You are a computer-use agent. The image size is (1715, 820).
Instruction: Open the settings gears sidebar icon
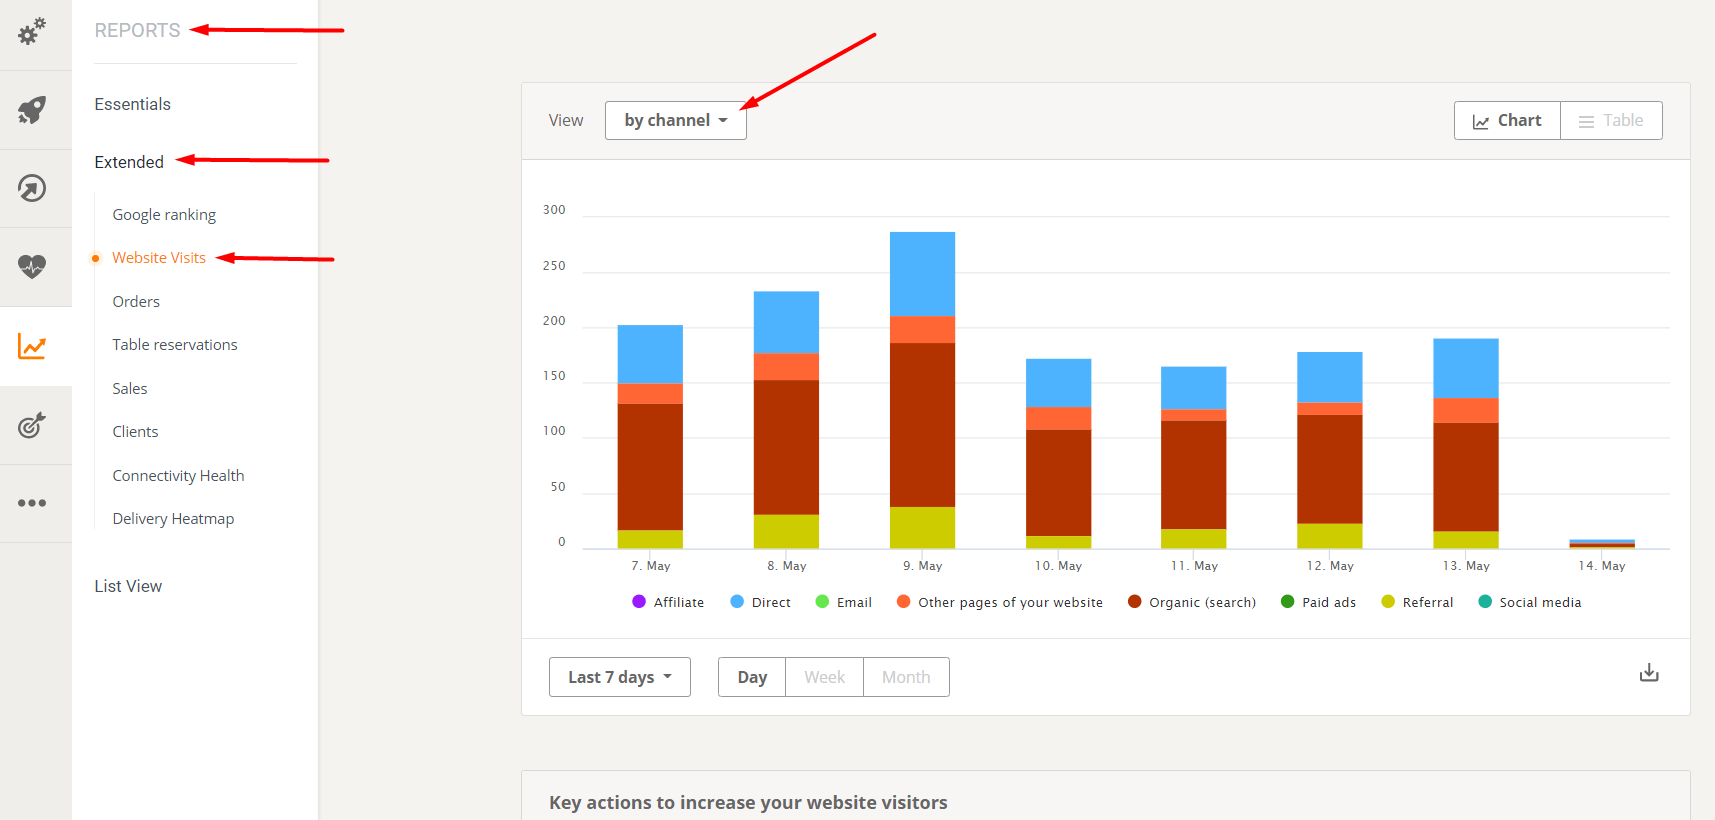[32, 31]
